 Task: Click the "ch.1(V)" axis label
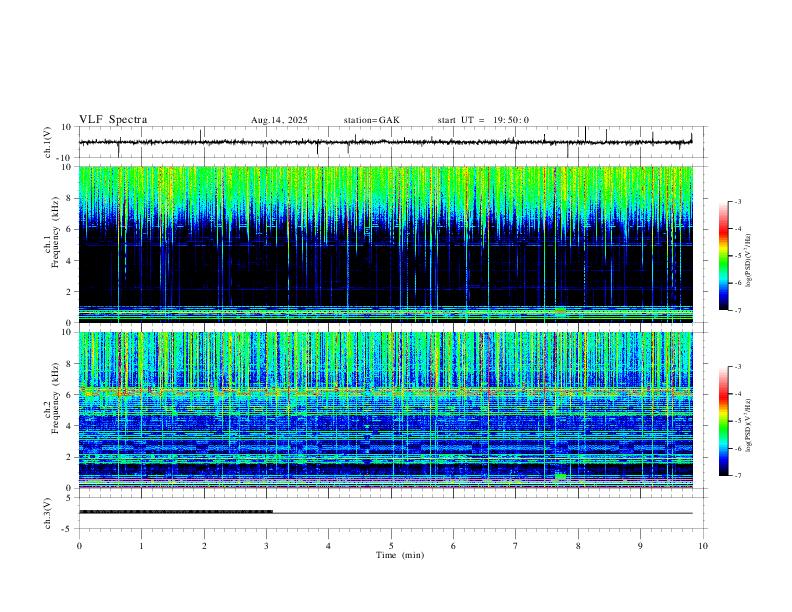click(x=48, y=142)
